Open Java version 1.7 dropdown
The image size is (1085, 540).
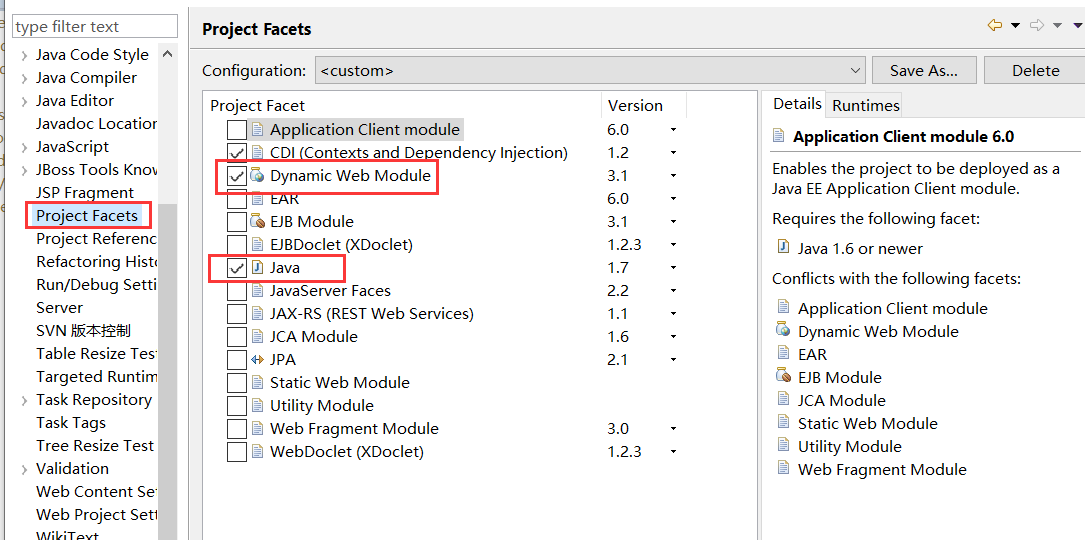click(x=673, y=268)
